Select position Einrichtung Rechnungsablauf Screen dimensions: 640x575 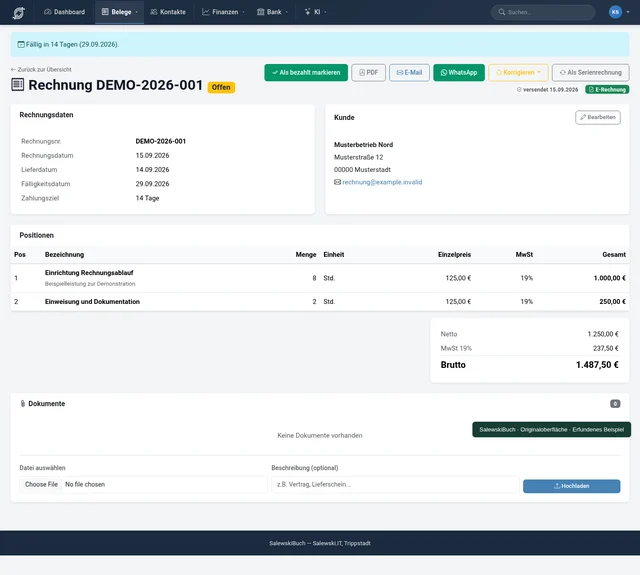89,273
